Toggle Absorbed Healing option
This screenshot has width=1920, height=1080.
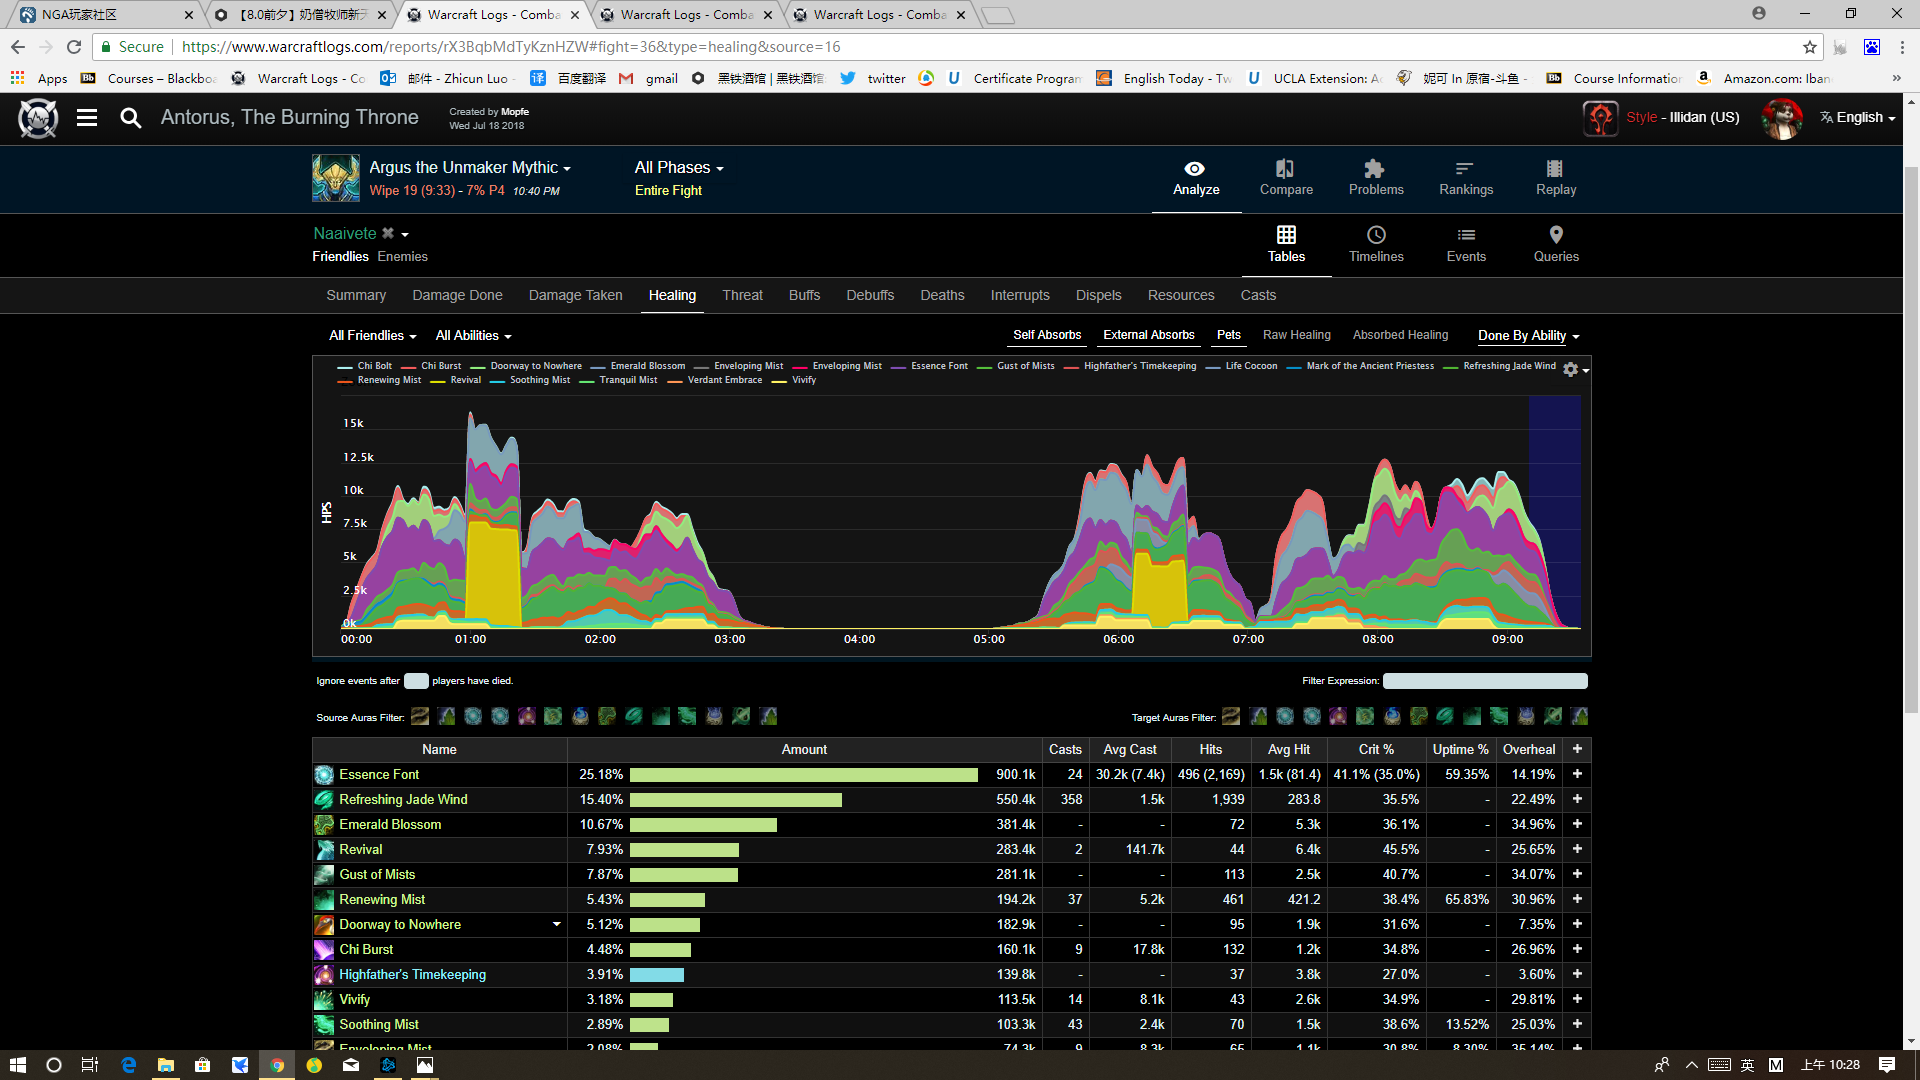(1401, 335)
